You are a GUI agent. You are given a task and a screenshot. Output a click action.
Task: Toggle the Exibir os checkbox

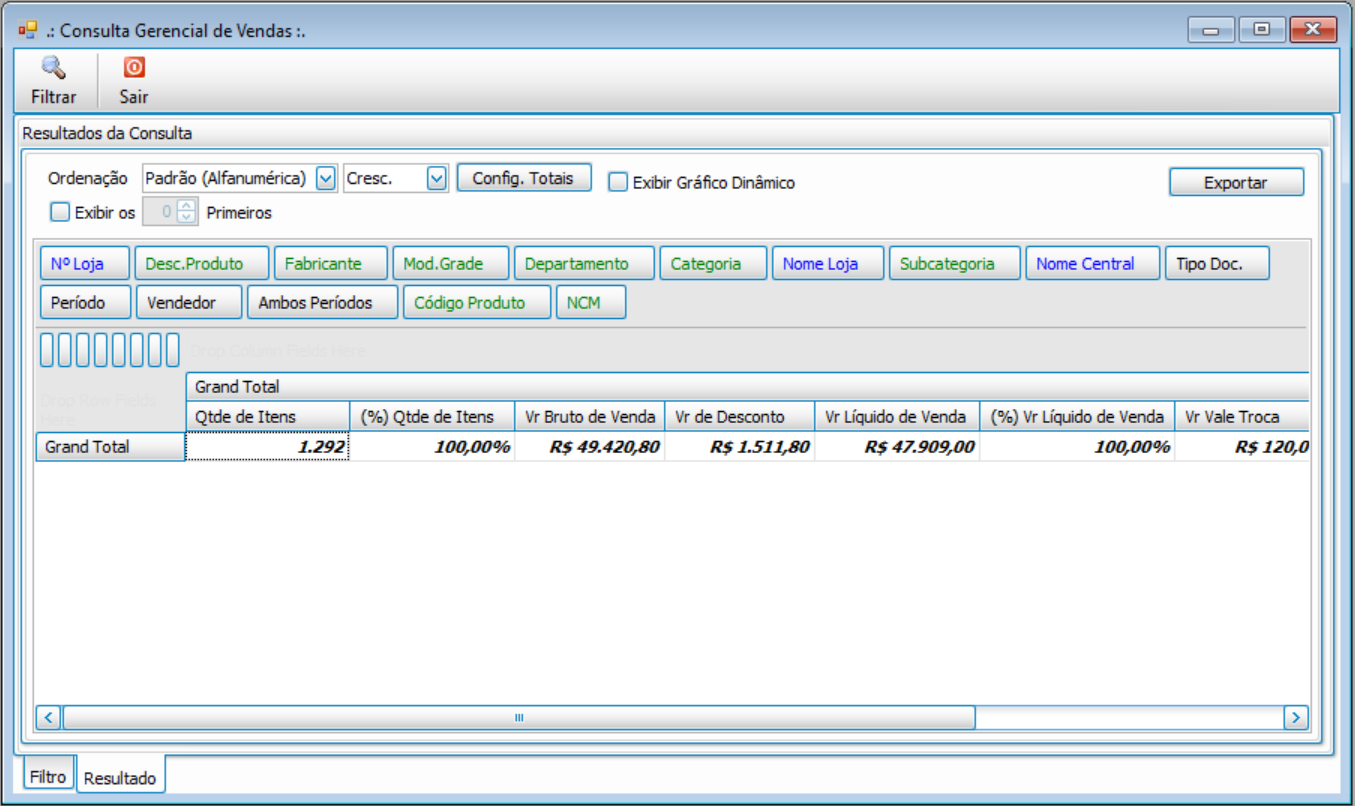(60, 212)
